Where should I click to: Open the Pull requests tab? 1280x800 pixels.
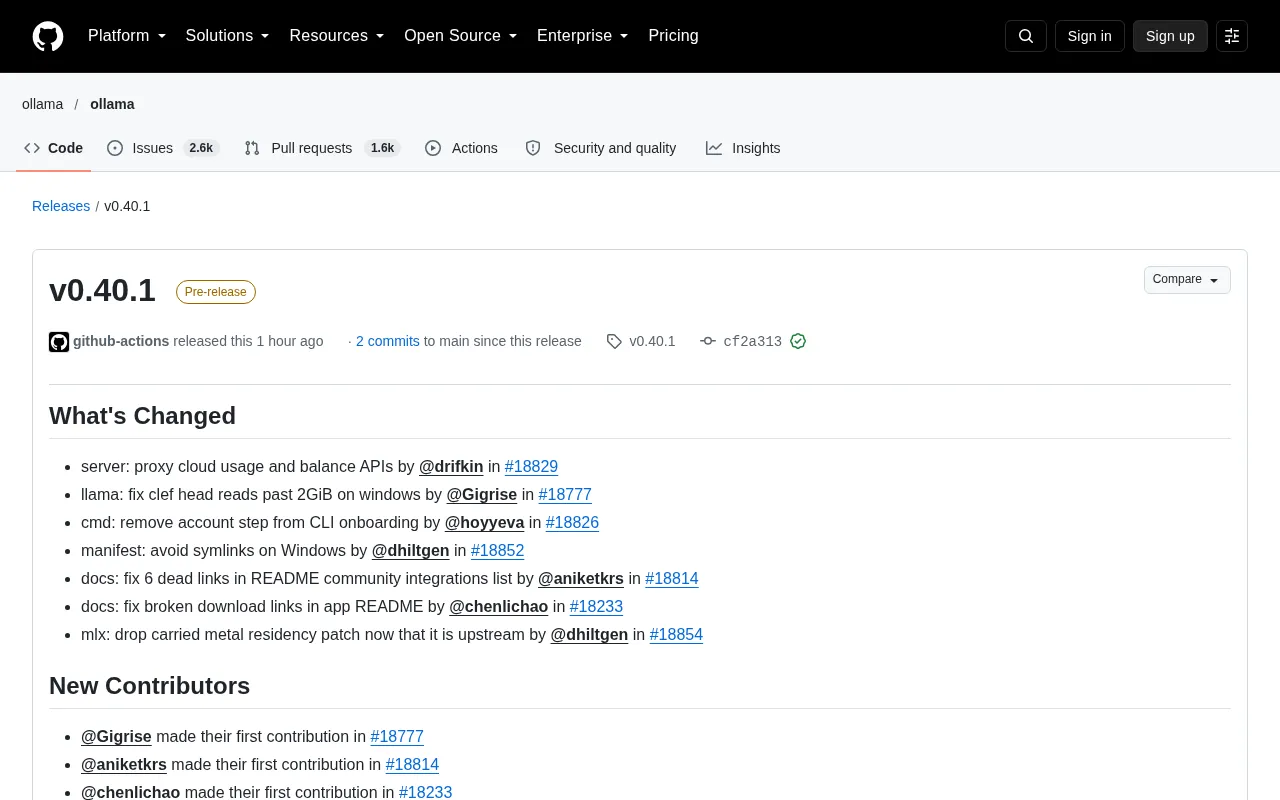coord(322,148)
